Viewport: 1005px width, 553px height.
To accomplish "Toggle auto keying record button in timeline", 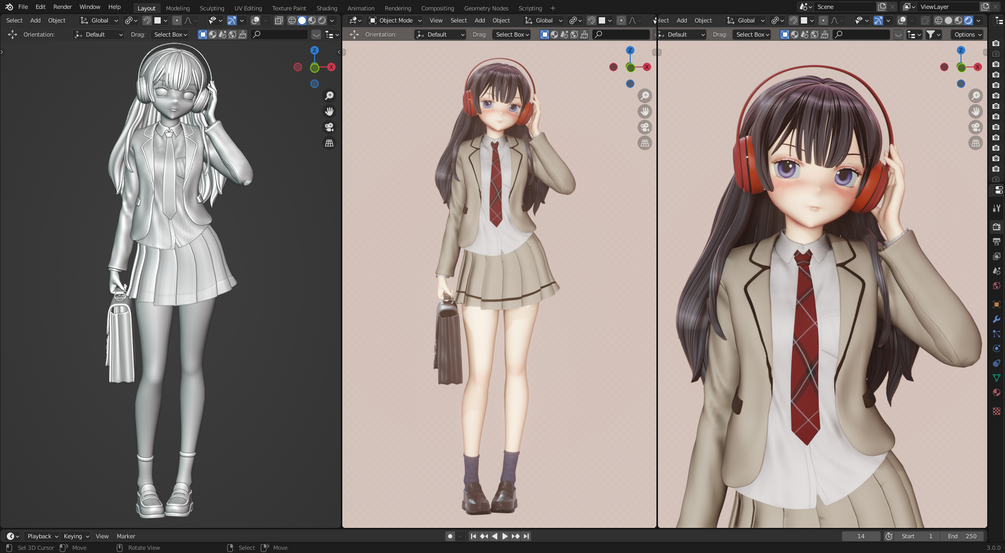I will pos(450,536).
